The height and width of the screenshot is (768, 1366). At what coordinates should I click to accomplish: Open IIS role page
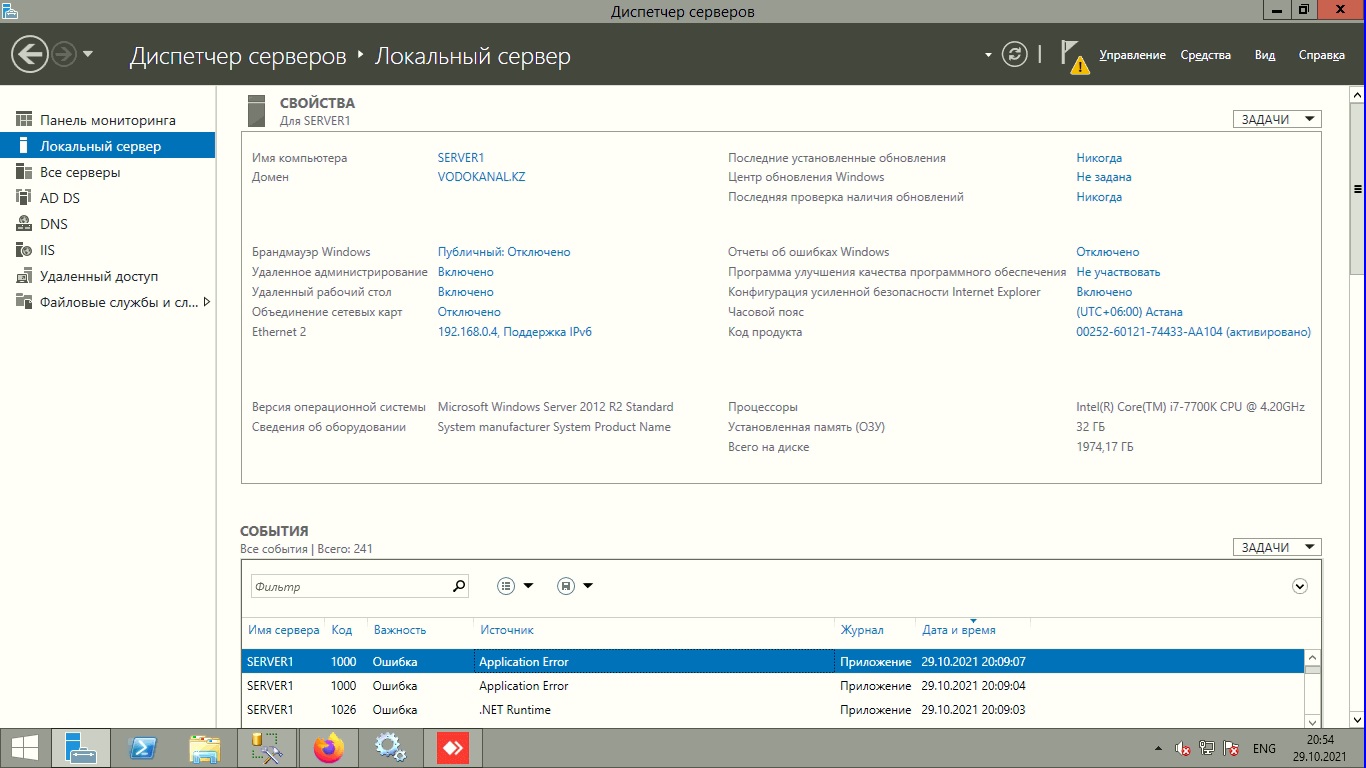coord(107,250)
